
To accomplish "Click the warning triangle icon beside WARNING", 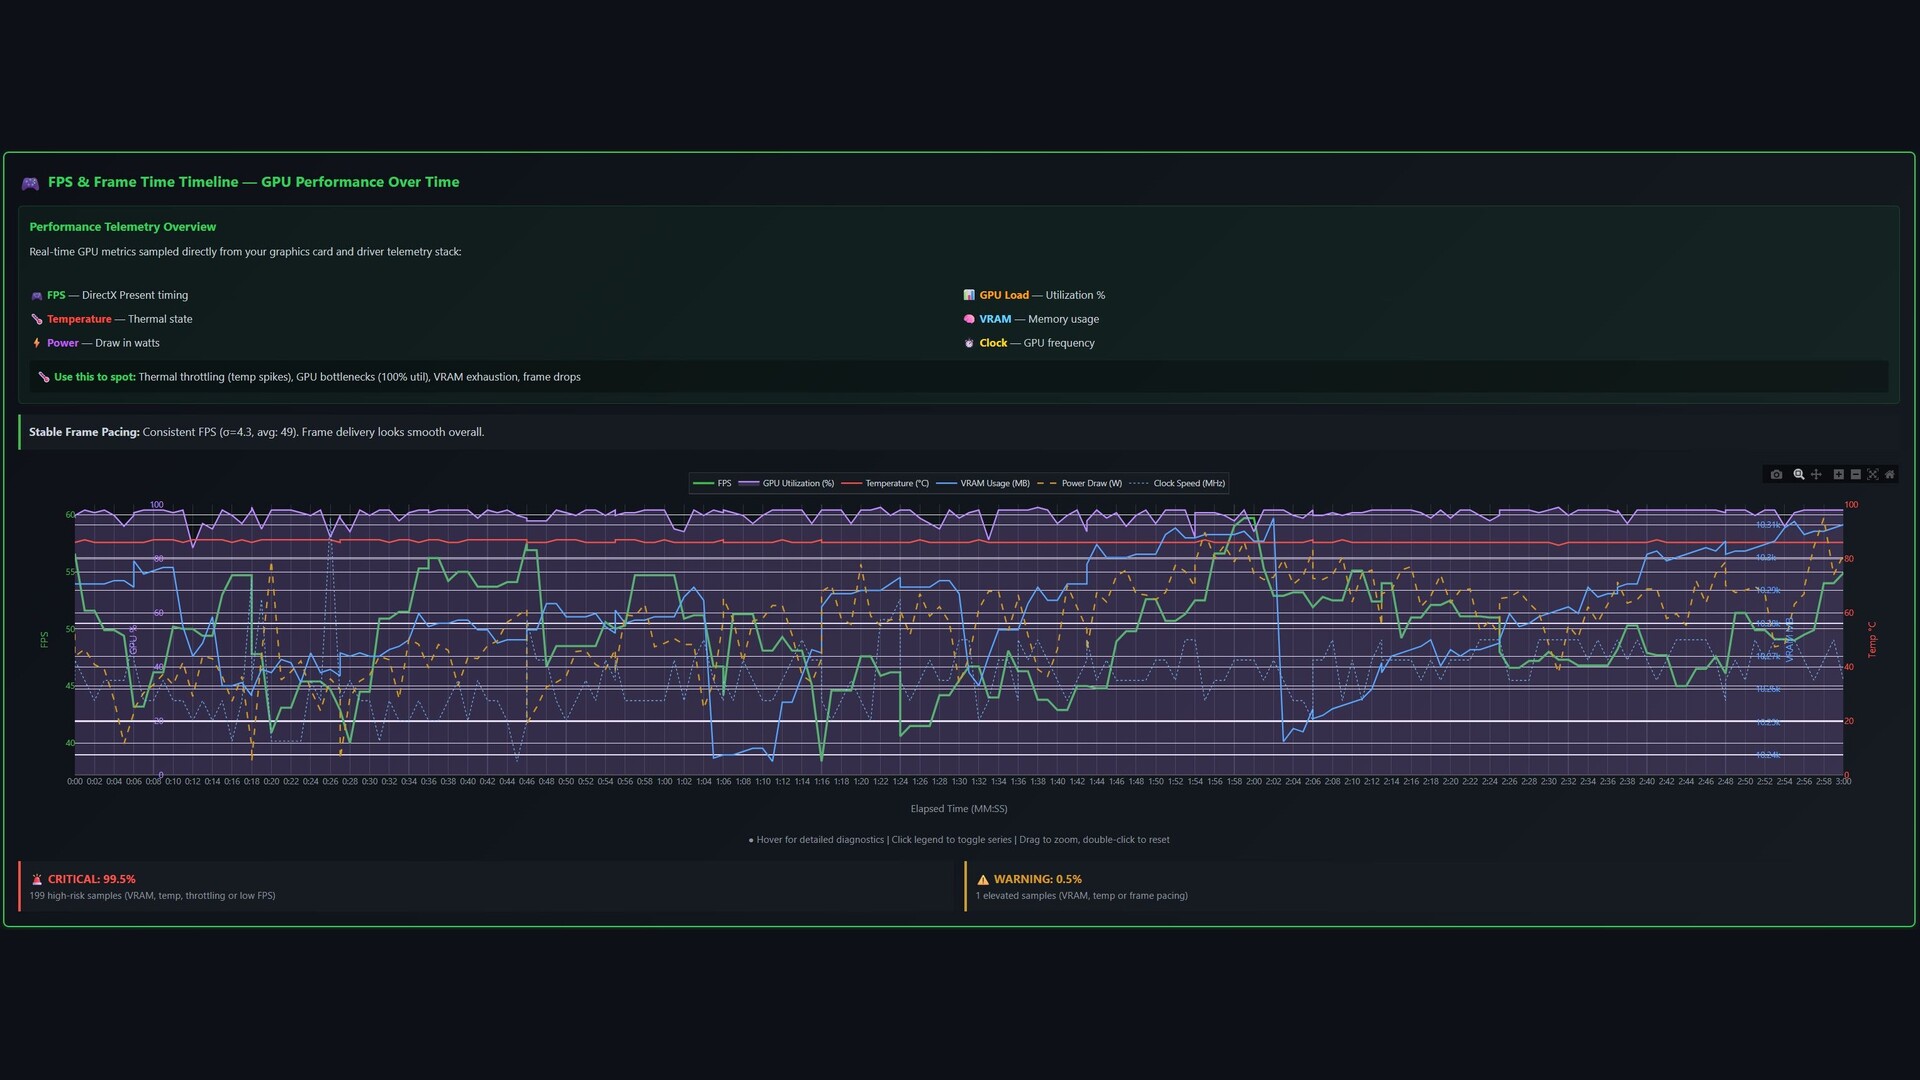I will click(983, 880).
